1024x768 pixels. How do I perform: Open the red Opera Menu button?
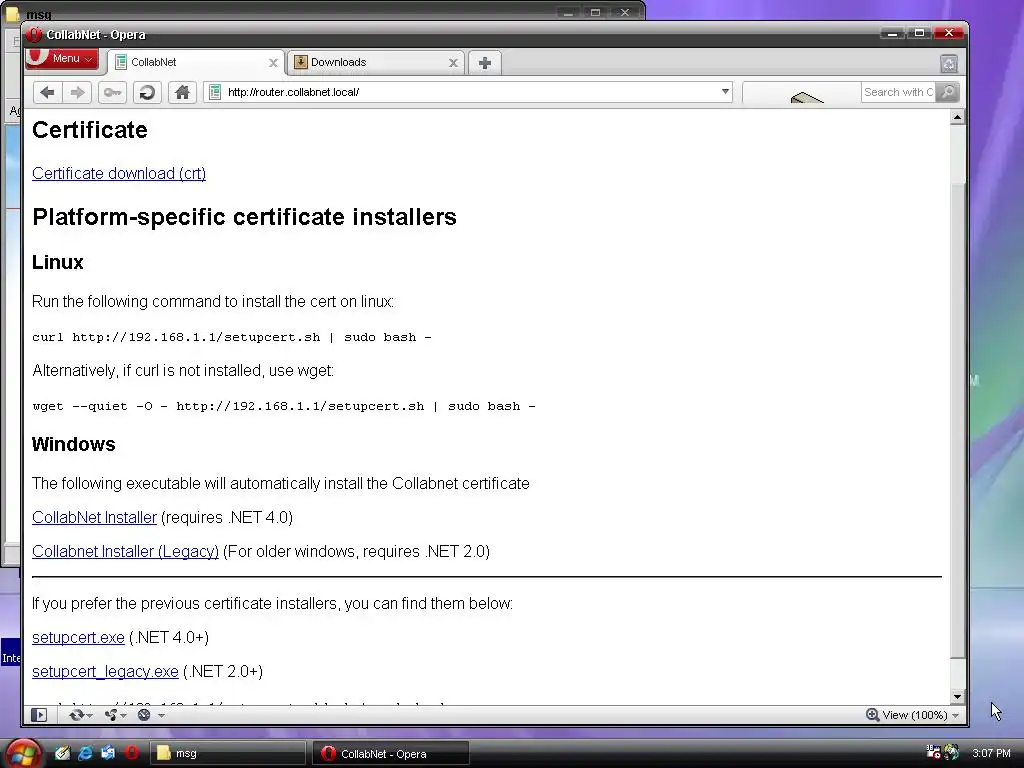tap(62, 58)
